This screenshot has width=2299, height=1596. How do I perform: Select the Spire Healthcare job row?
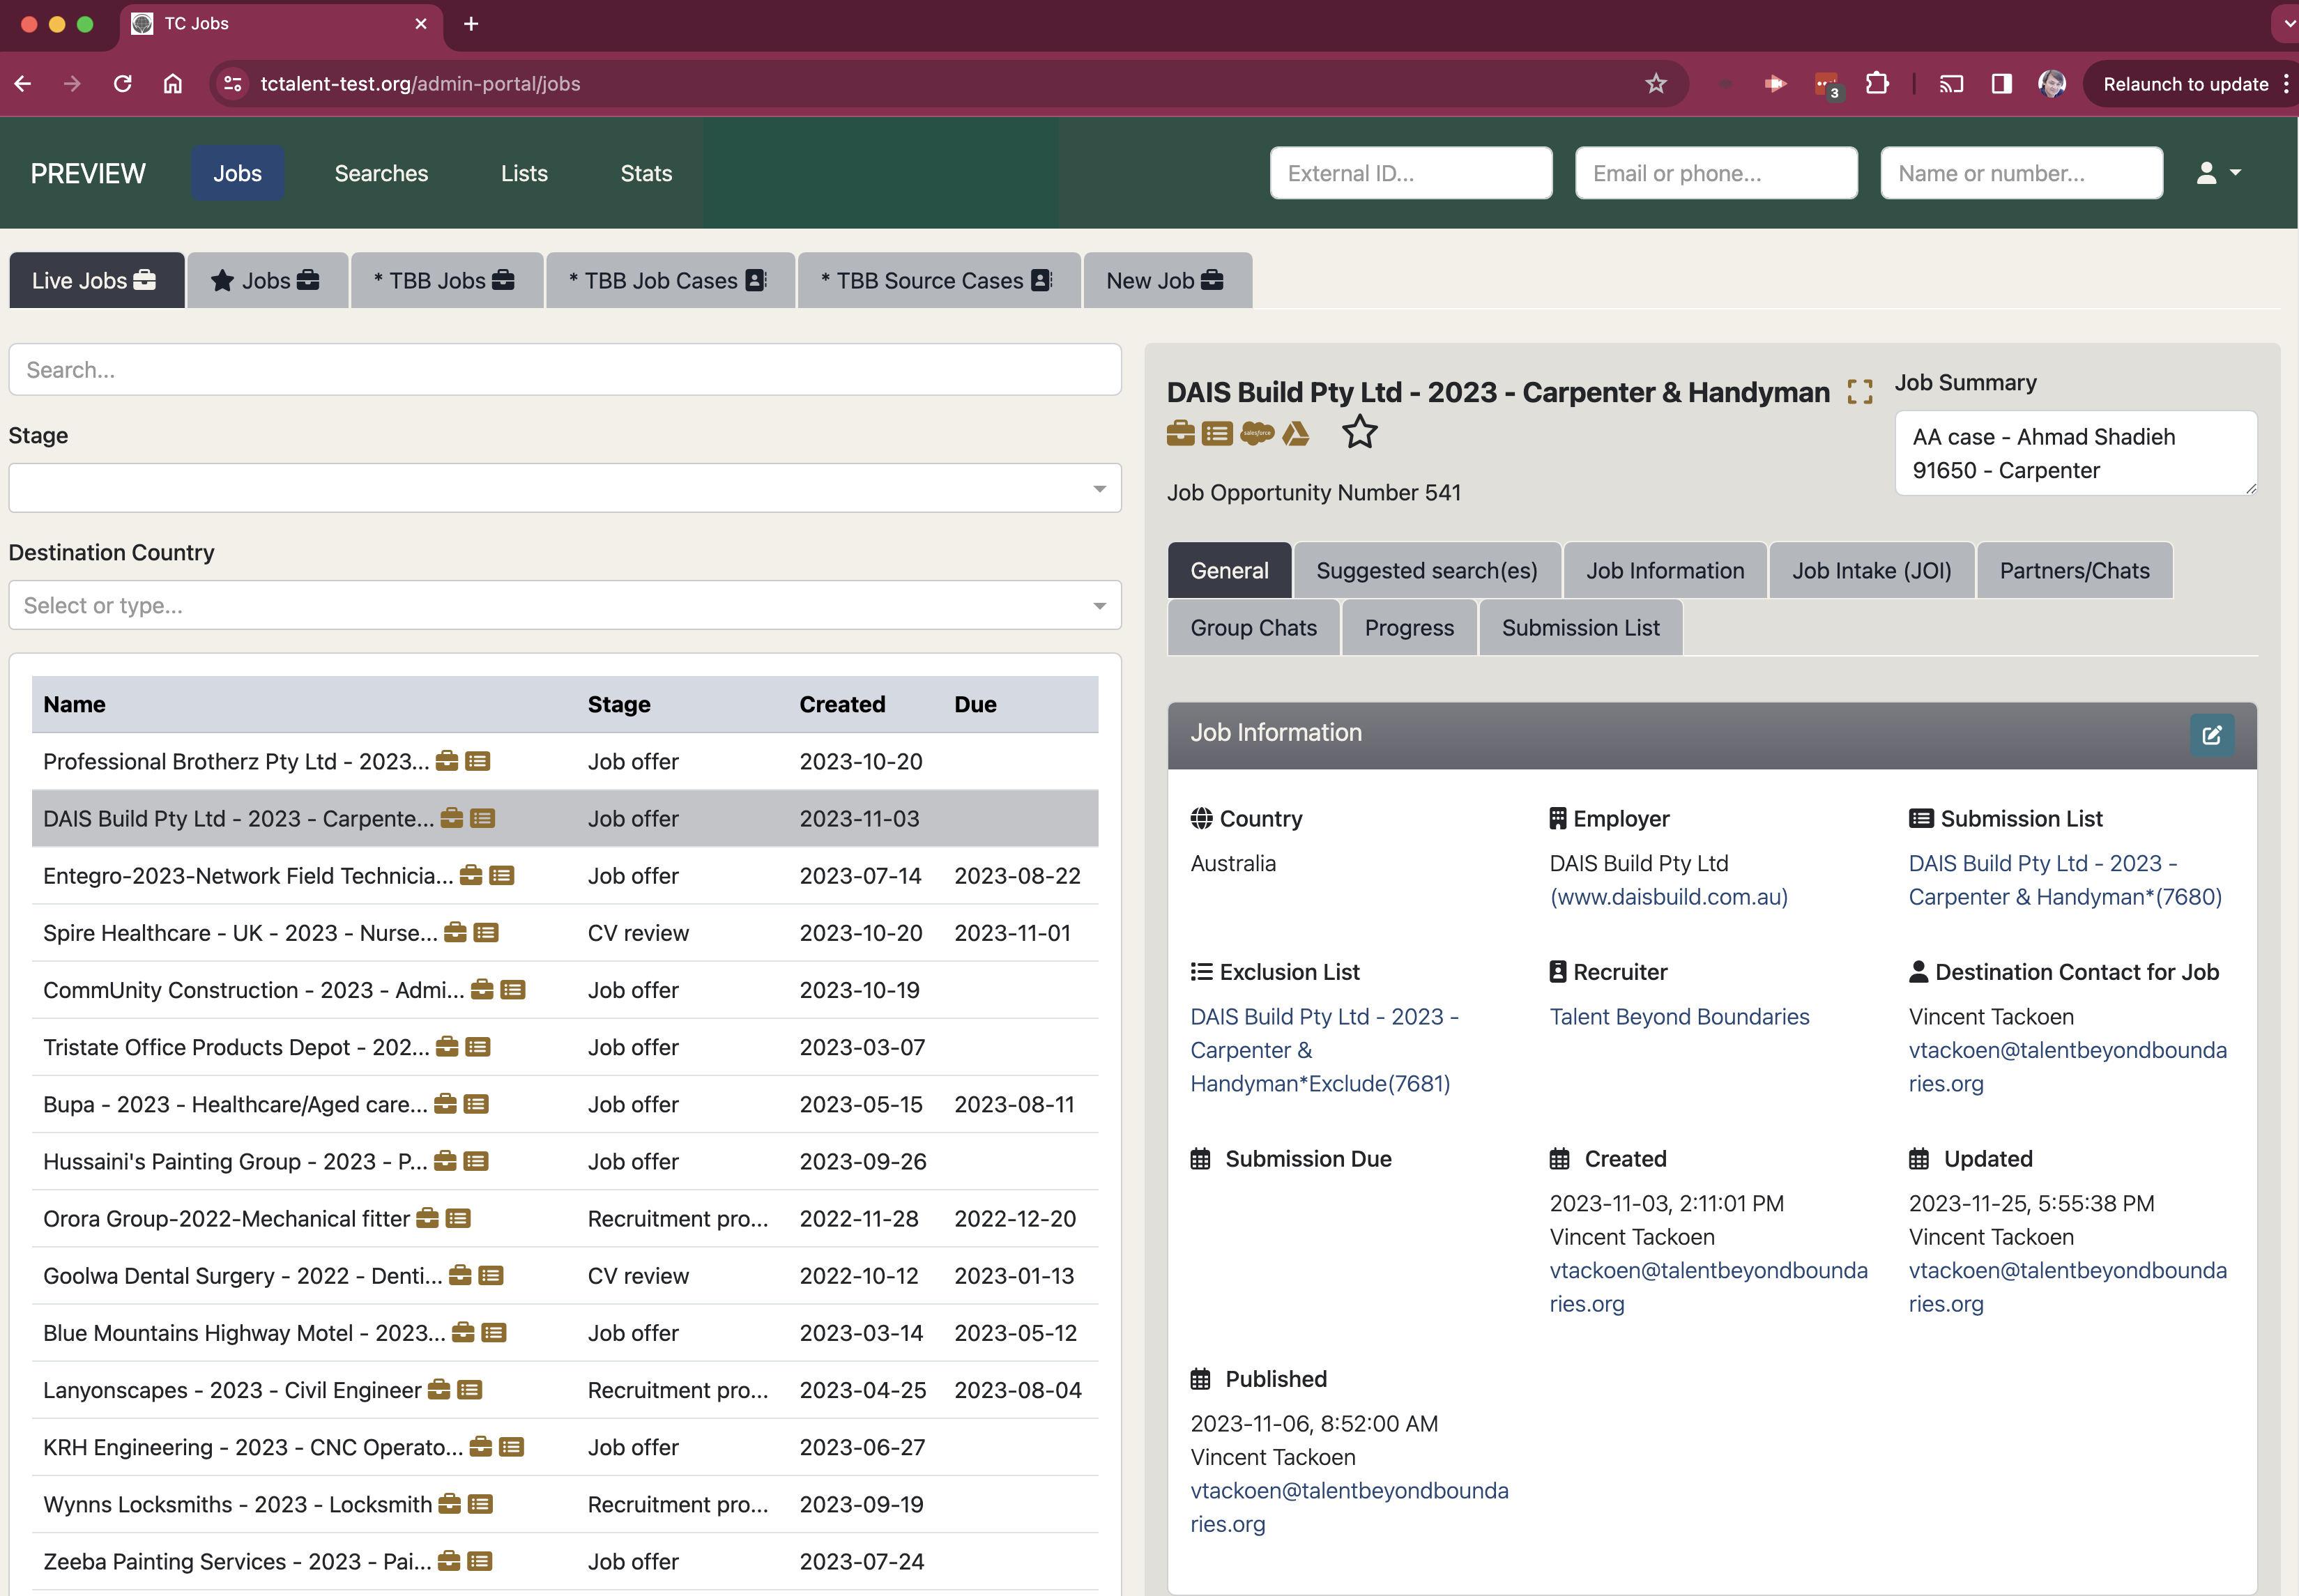240,933
